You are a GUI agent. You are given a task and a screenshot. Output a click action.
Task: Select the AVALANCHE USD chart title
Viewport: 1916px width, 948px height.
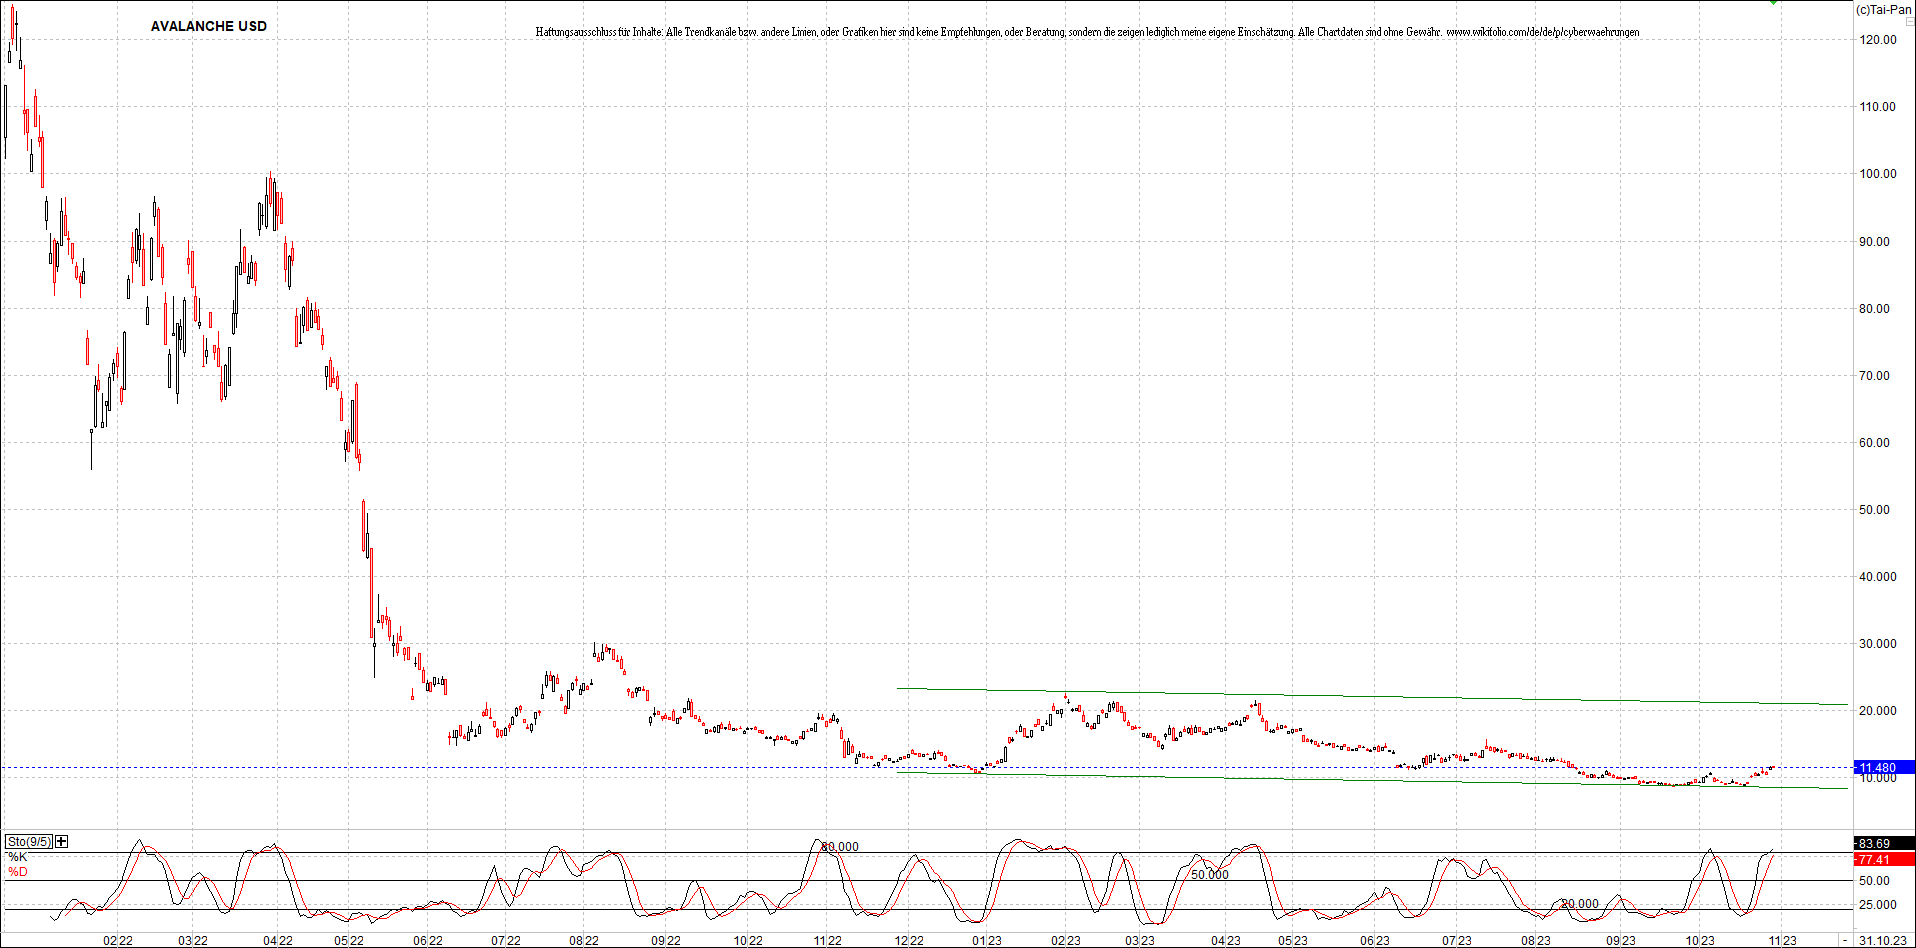coord(207,26)
